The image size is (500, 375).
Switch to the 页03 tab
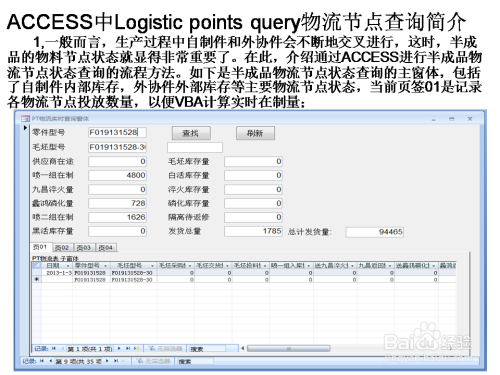84,248
